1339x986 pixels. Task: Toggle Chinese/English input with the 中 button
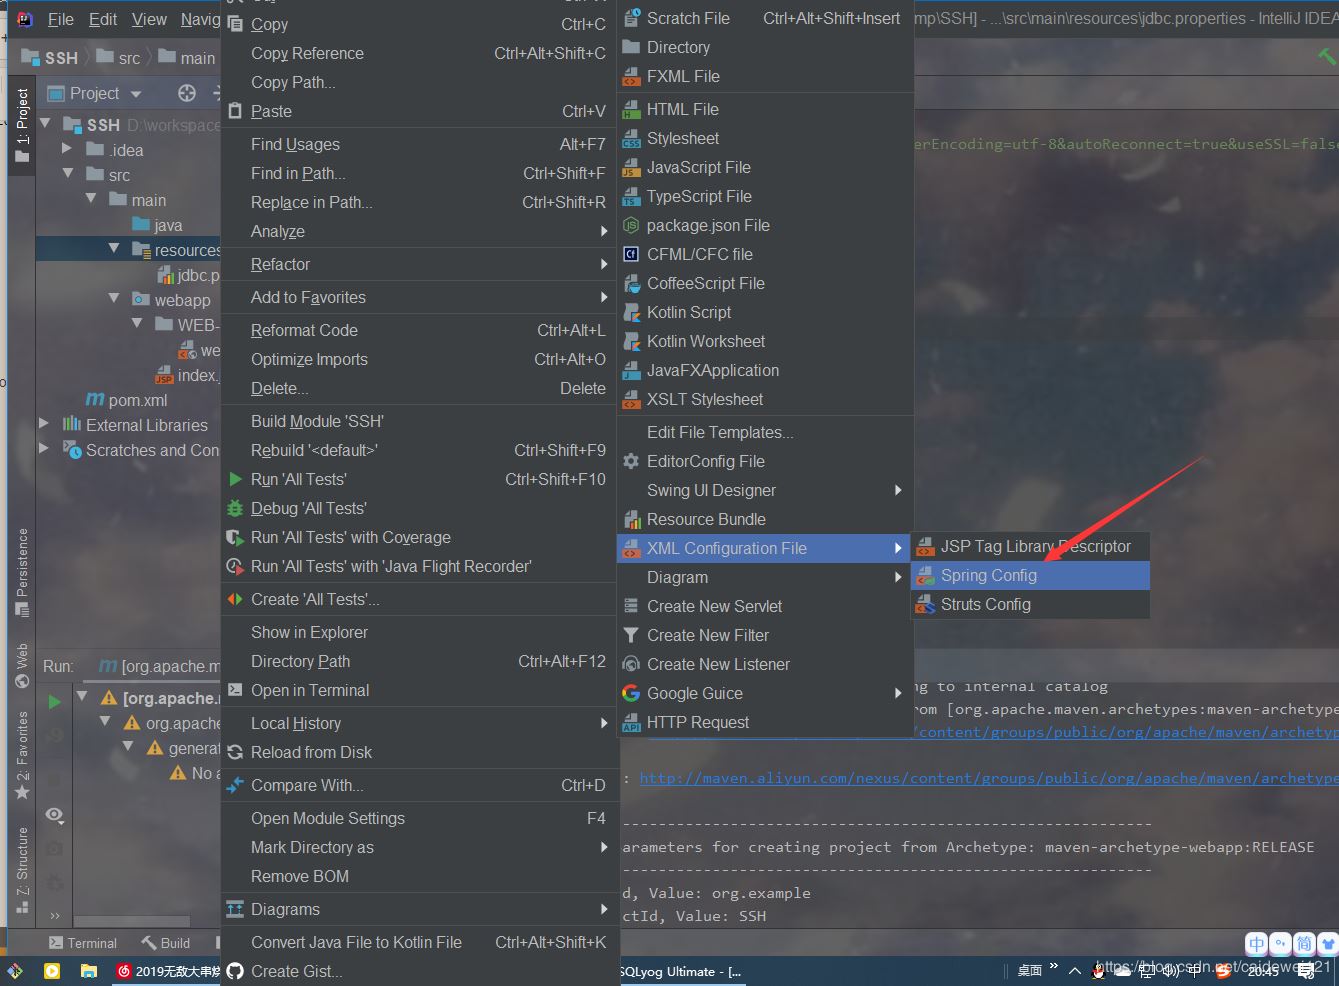pyautogui.click(x=1256, y=944)
